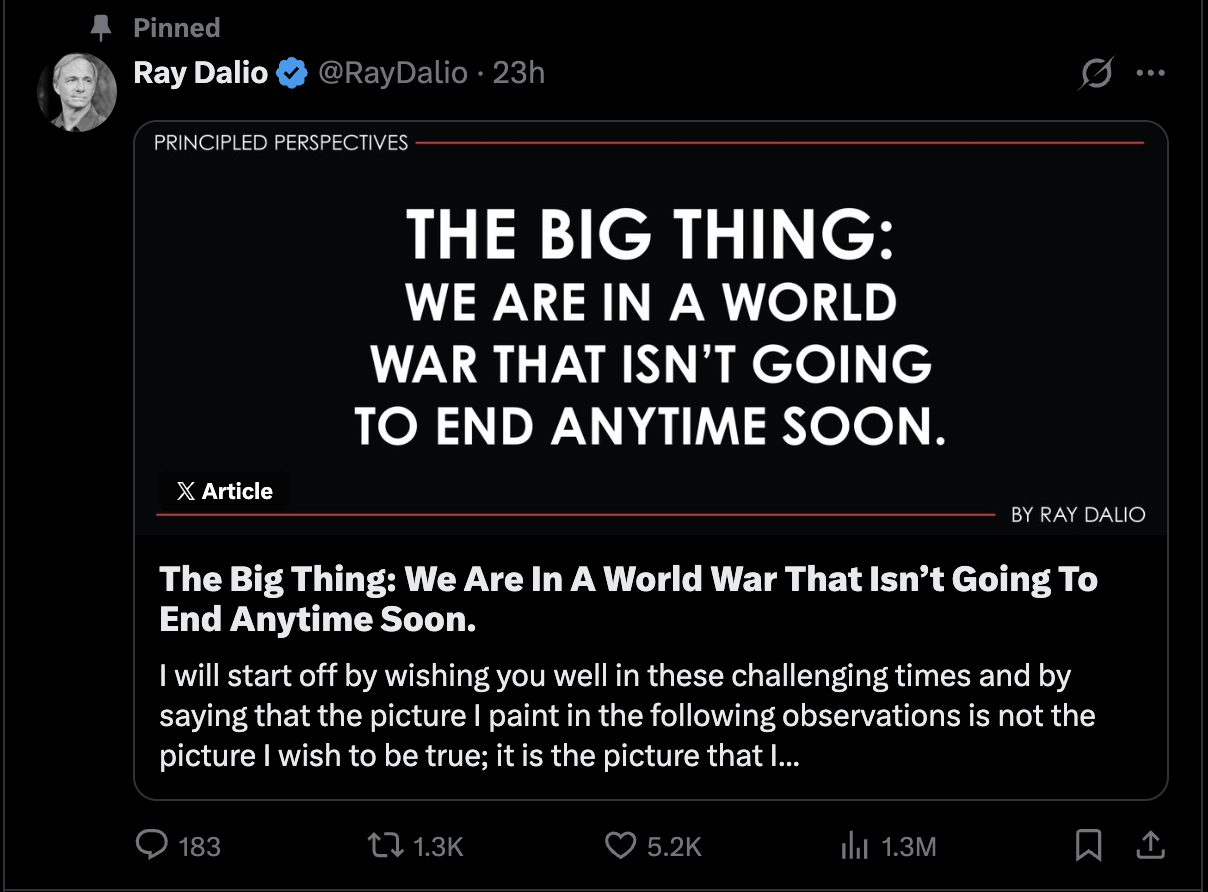Image resolution: width=1208 pixels, height=892 pixels.
Task: Click the pin icon above the post
Action: [x=100, y=28]
